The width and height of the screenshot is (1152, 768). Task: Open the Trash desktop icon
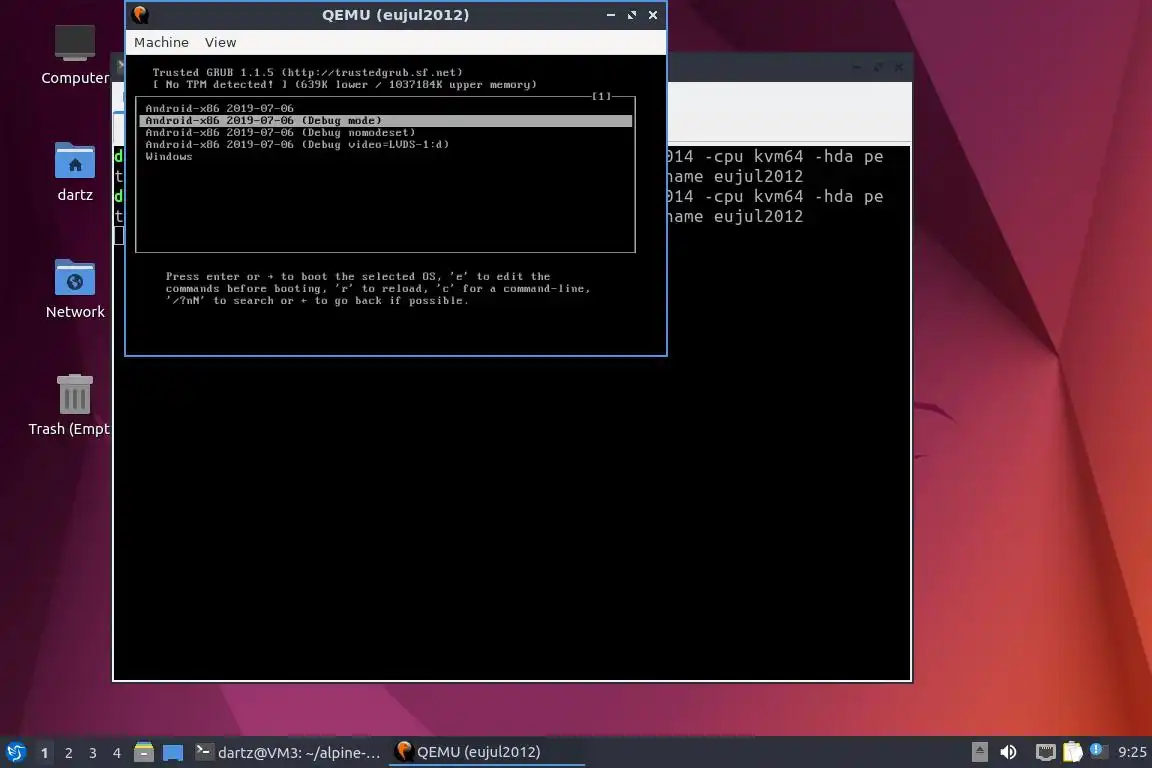70,406
